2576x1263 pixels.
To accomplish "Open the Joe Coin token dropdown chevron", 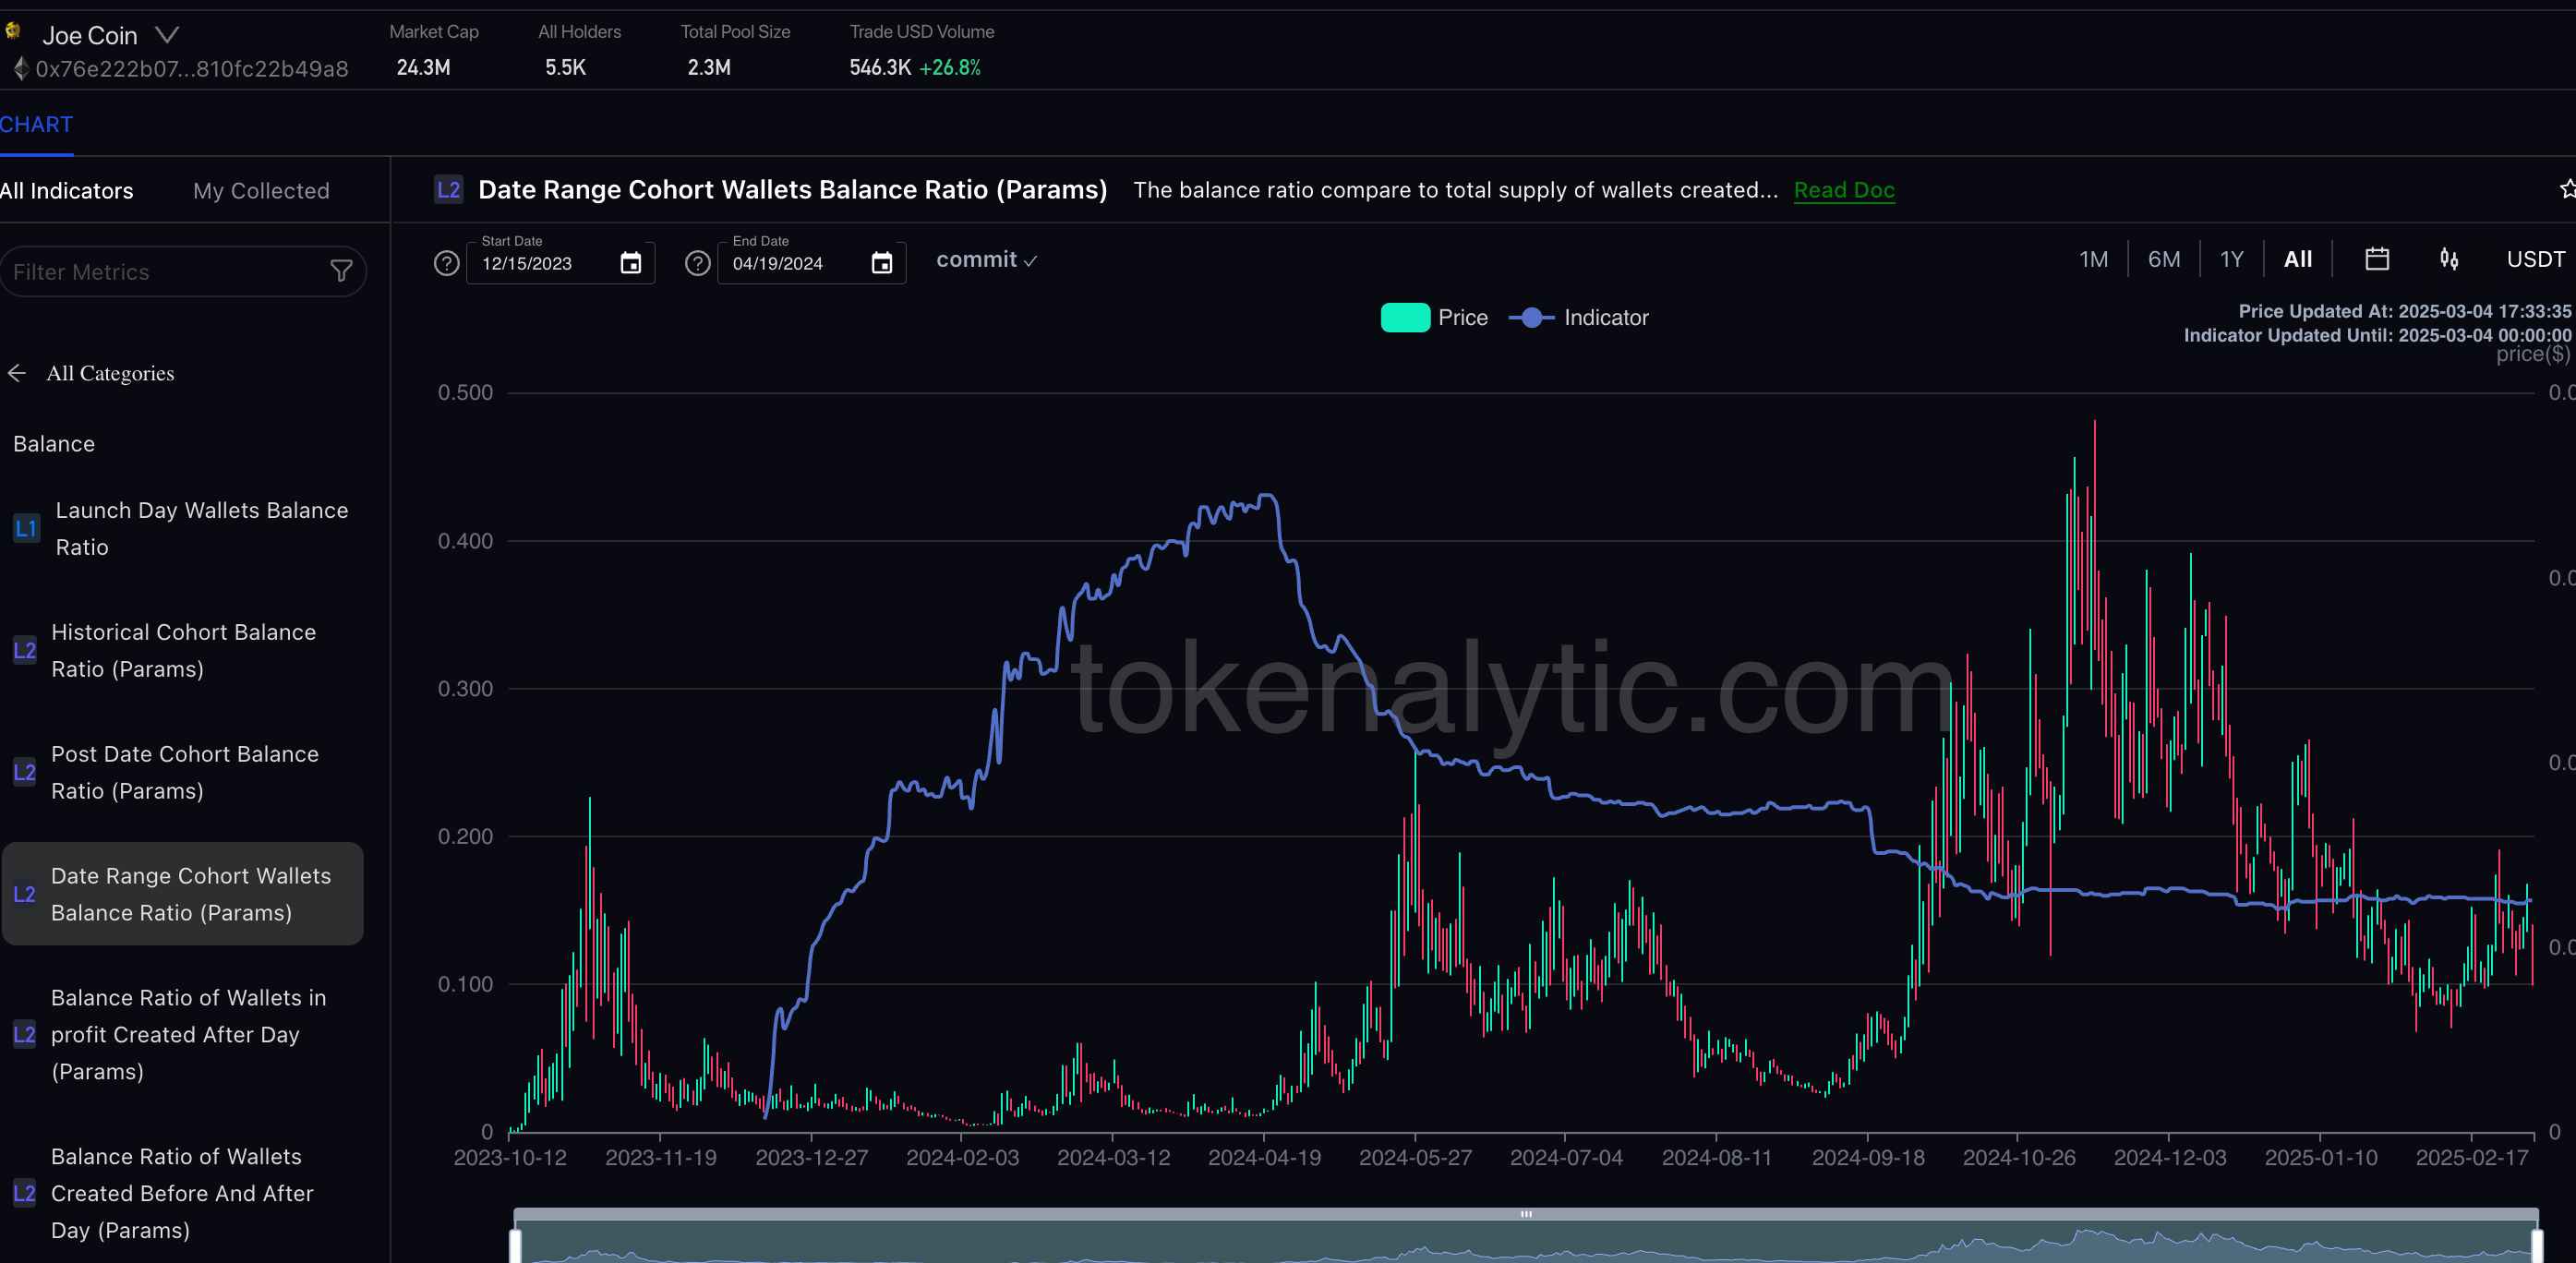I will pyautogui.click(x=167, y=35).
